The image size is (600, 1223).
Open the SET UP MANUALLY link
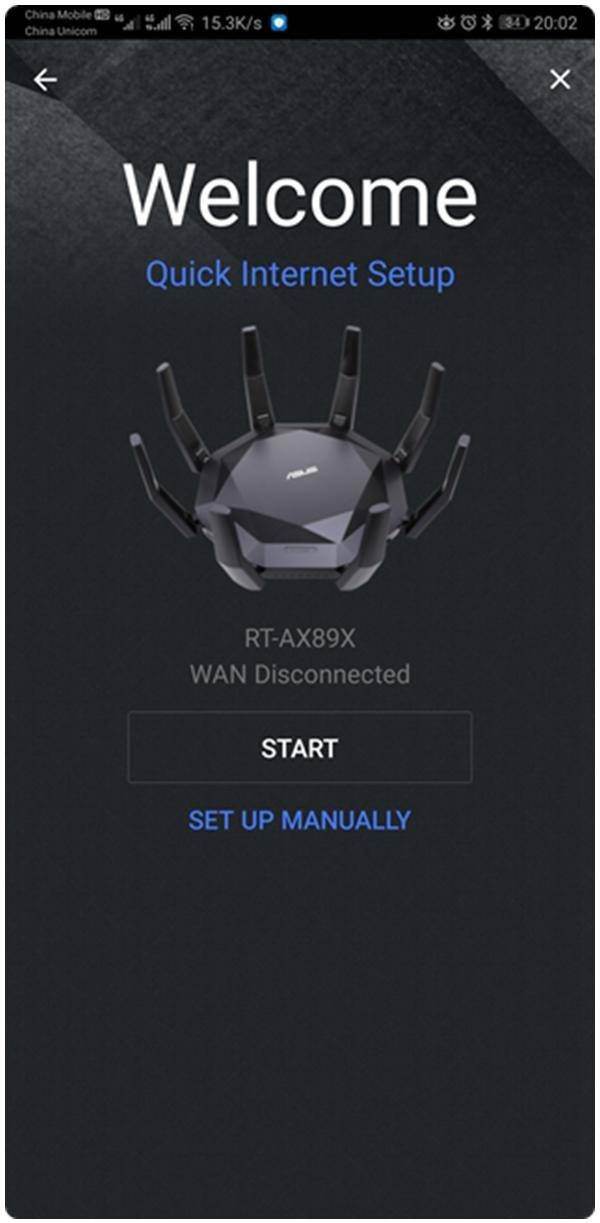pos(300,820)
